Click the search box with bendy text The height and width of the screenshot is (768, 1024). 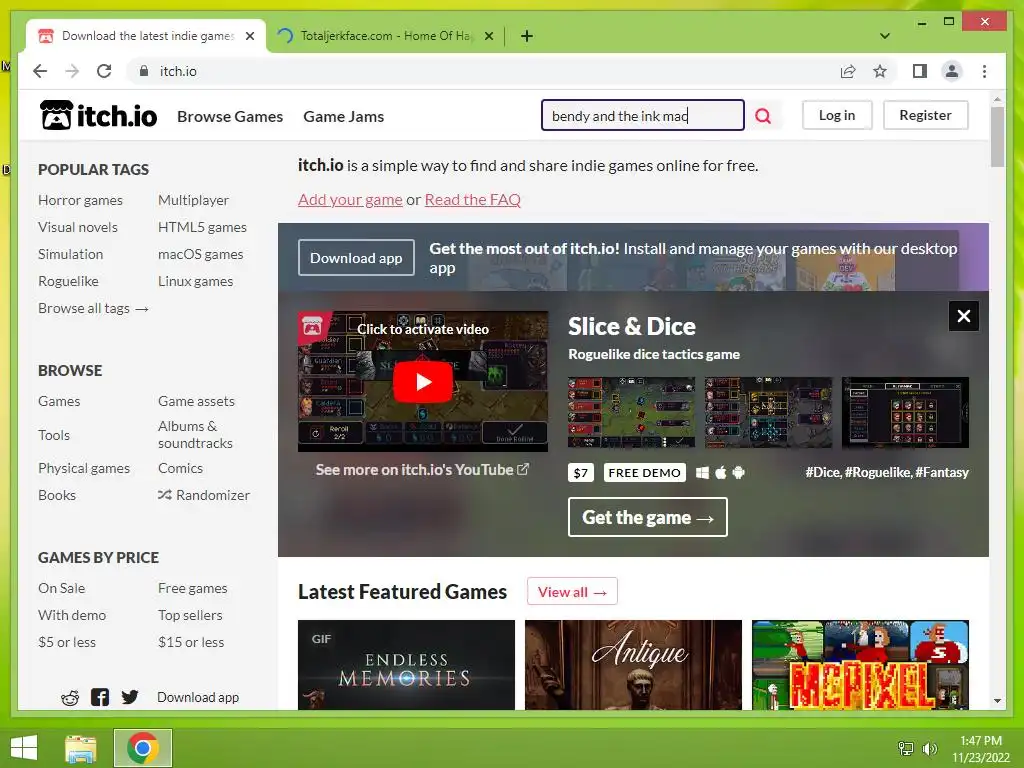[643, 116]
